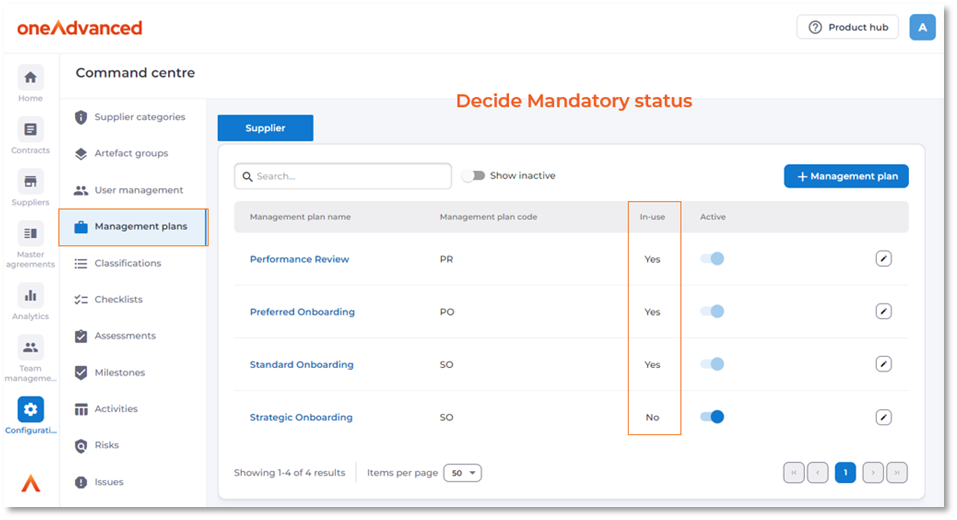Click the Product hub button

tap(848, 27)
